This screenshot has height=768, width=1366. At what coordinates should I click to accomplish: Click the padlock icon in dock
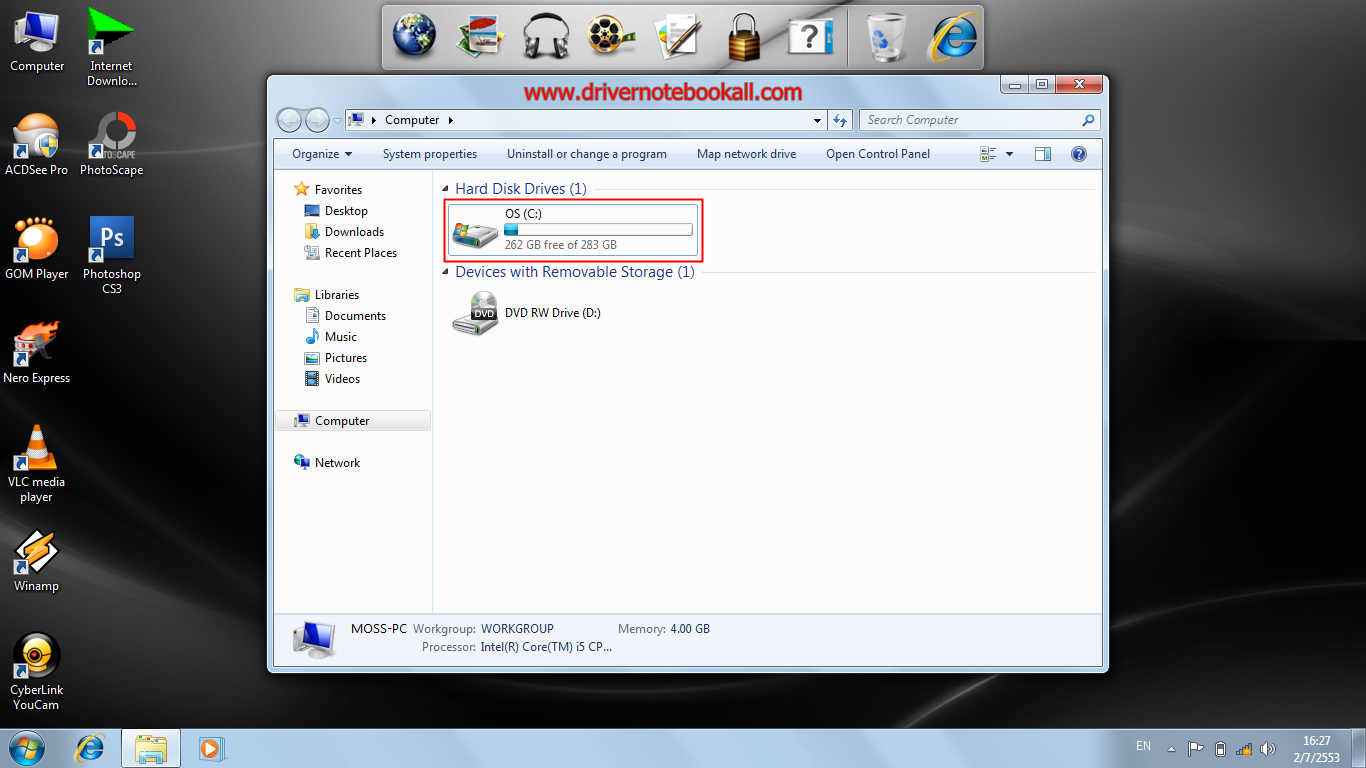click(x=744, y=36)
